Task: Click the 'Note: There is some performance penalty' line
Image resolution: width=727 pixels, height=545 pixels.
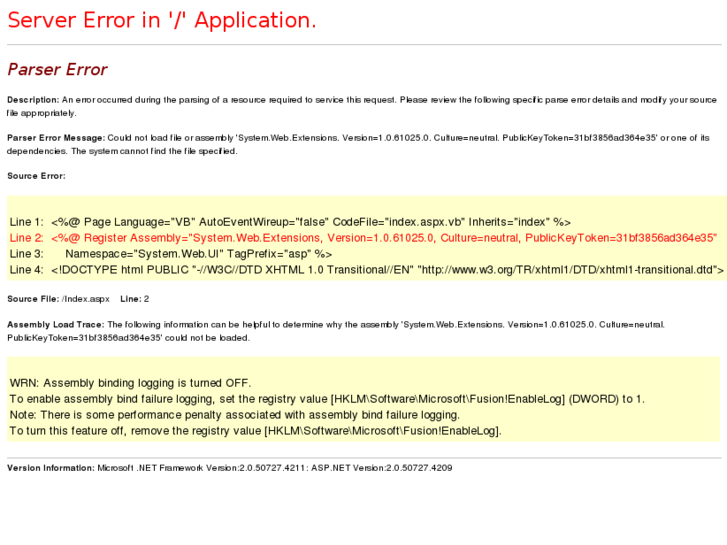Action: tap(235, 415)
